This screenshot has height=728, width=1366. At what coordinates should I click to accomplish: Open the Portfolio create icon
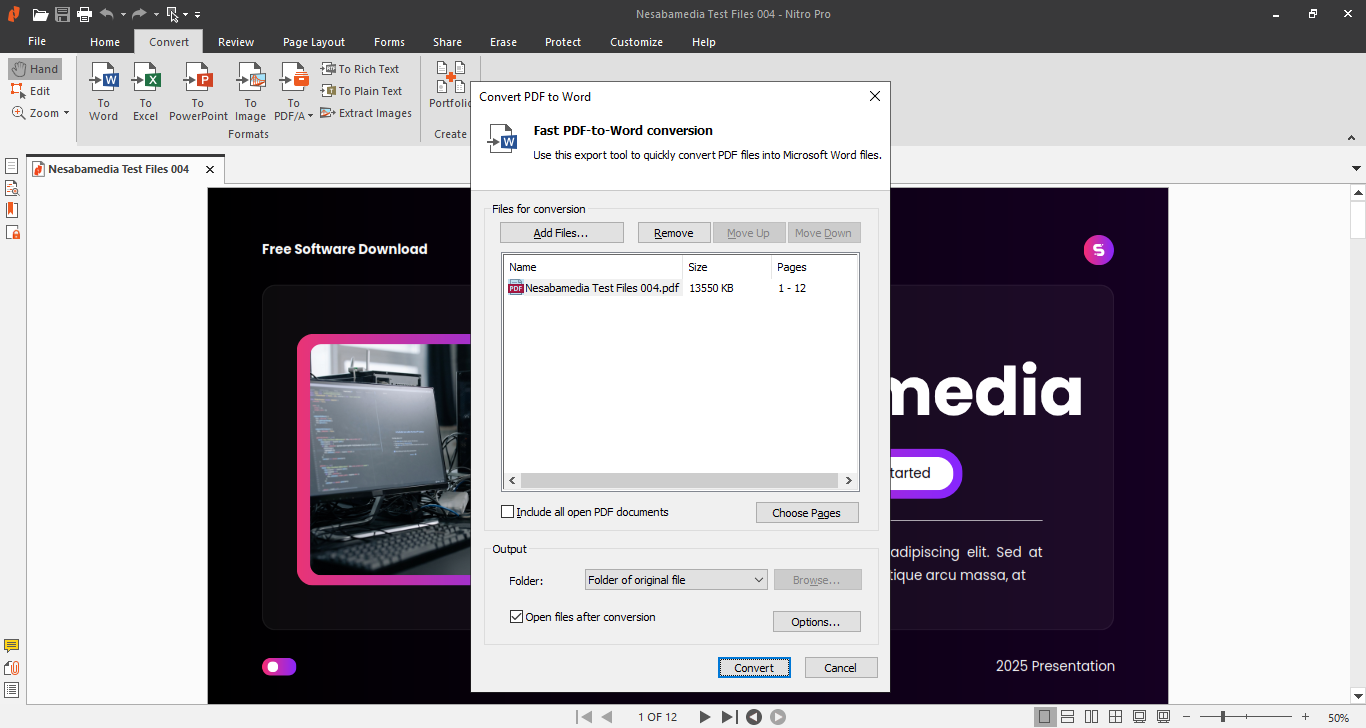(450, 85)
